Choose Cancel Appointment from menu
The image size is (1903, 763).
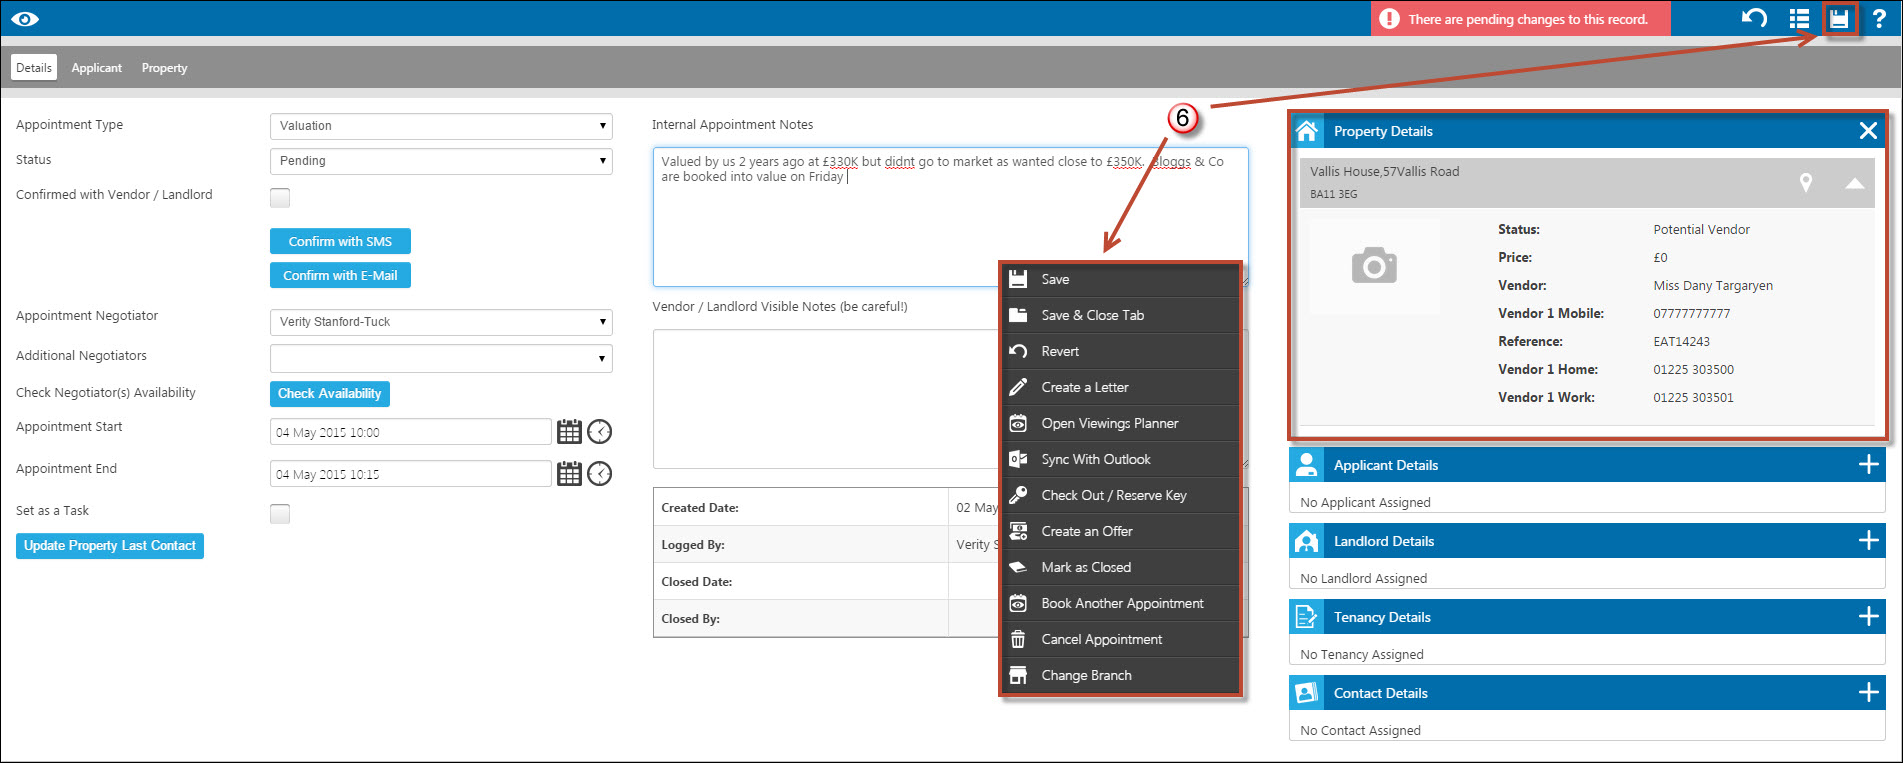pos(1120,639)
